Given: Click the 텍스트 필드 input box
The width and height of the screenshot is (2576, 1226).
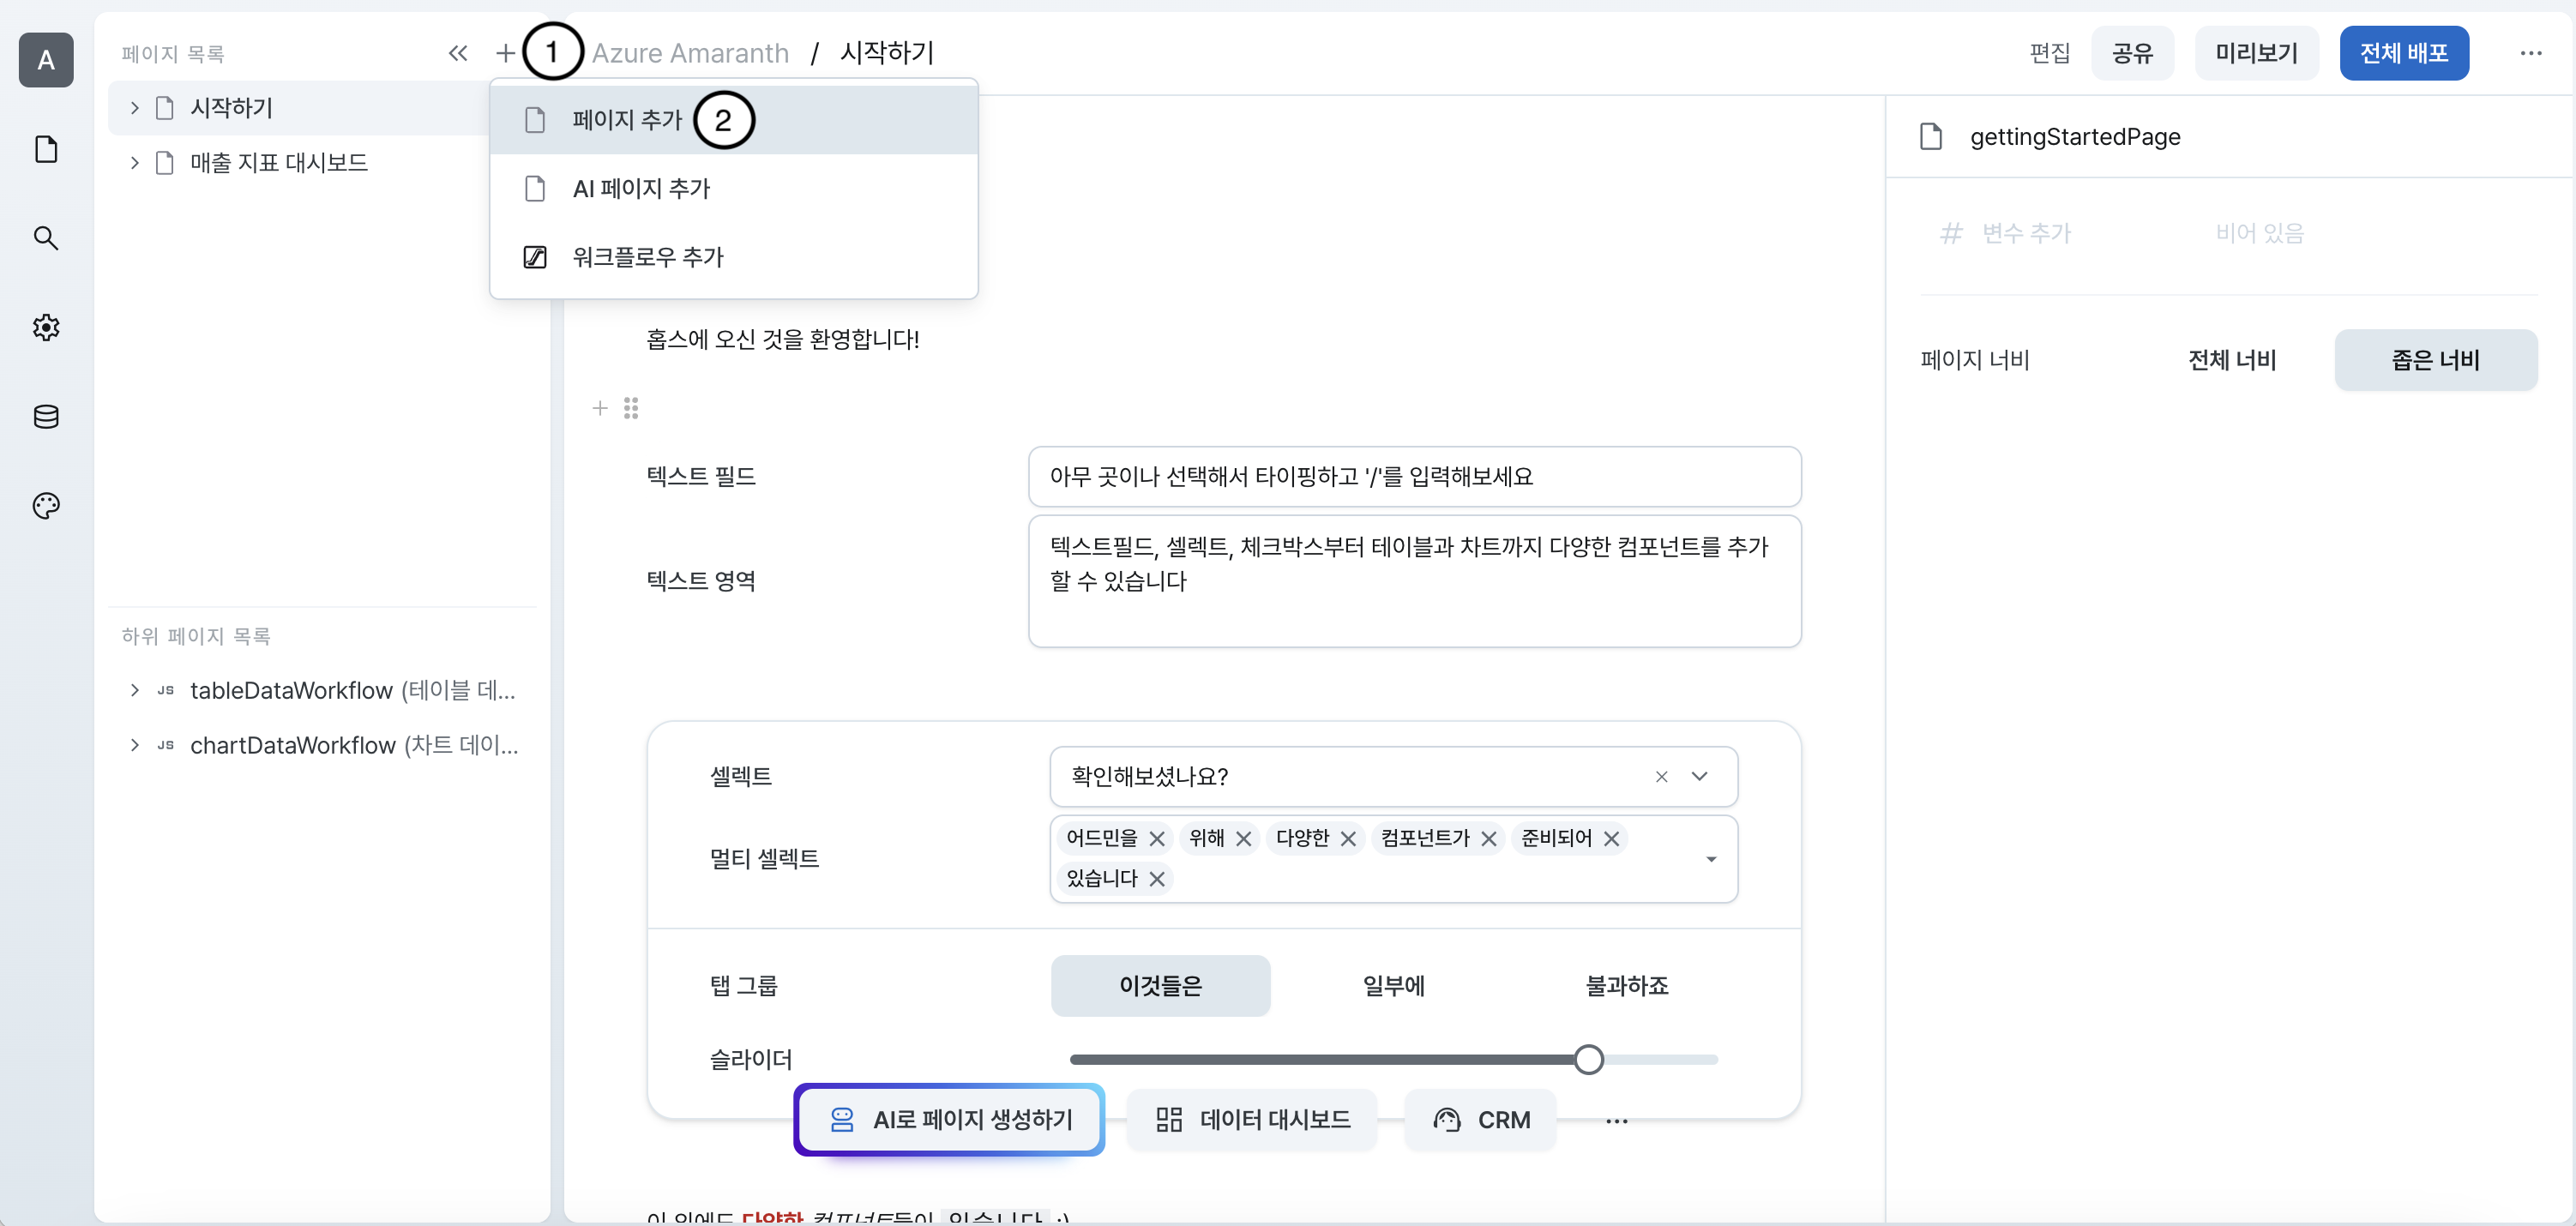Looking at the screenshot, I should [x=1414, y=477].
